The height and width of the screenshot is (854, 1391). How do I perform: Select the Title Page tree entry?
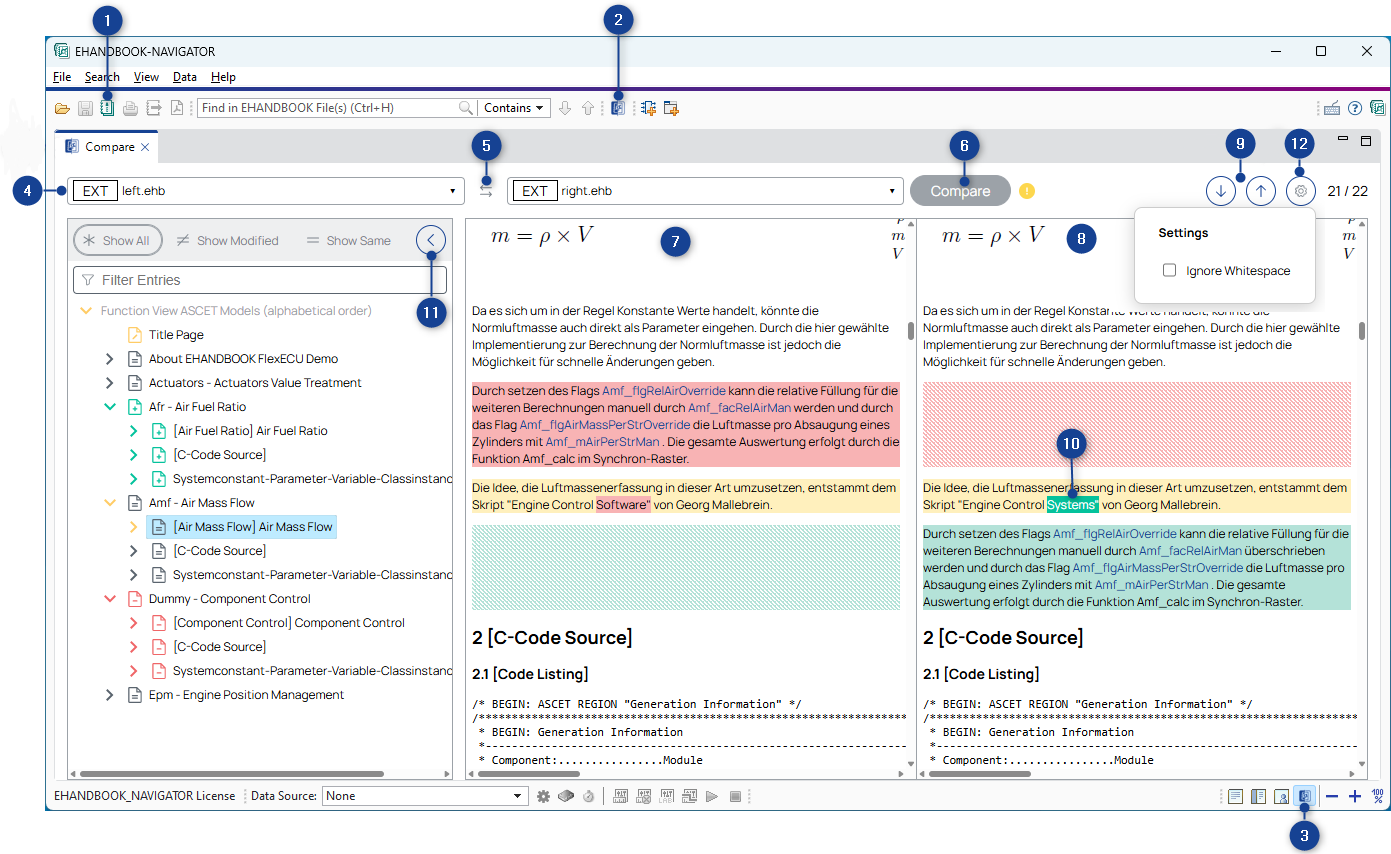(176, 335)
